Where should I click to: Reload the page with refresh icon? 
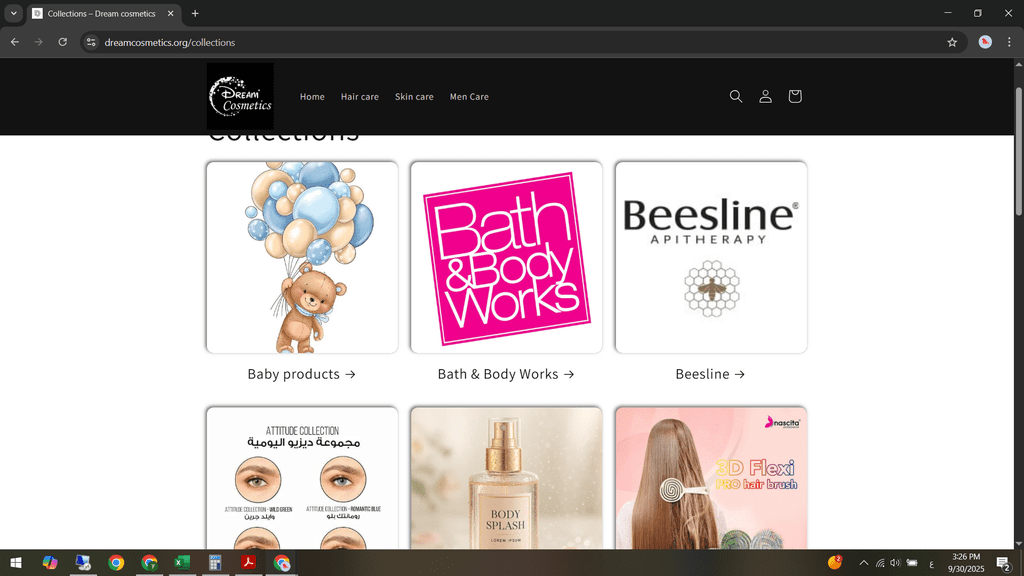click(x=63, y=42)
